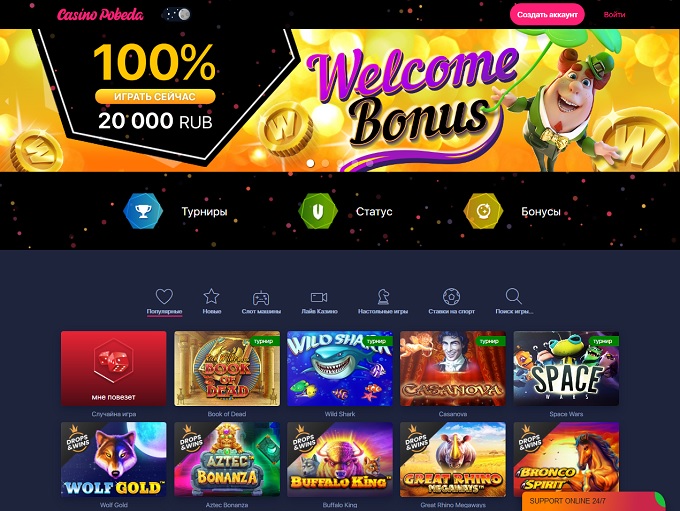Open Ставки на спорт ball icon
The image size is (680, 511).
[x=451, y=297]
